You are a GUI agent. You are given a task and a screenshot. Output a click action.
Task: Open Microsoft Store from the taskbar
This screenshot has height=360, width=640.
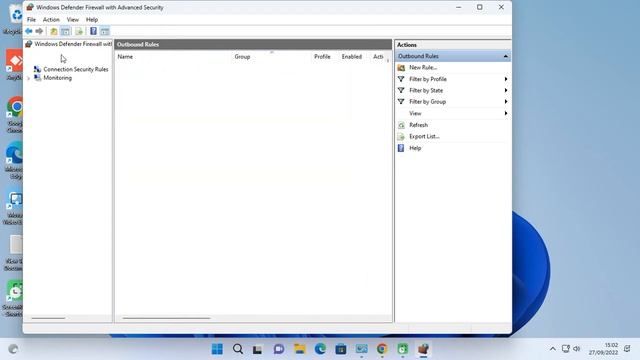pos(341,349)
